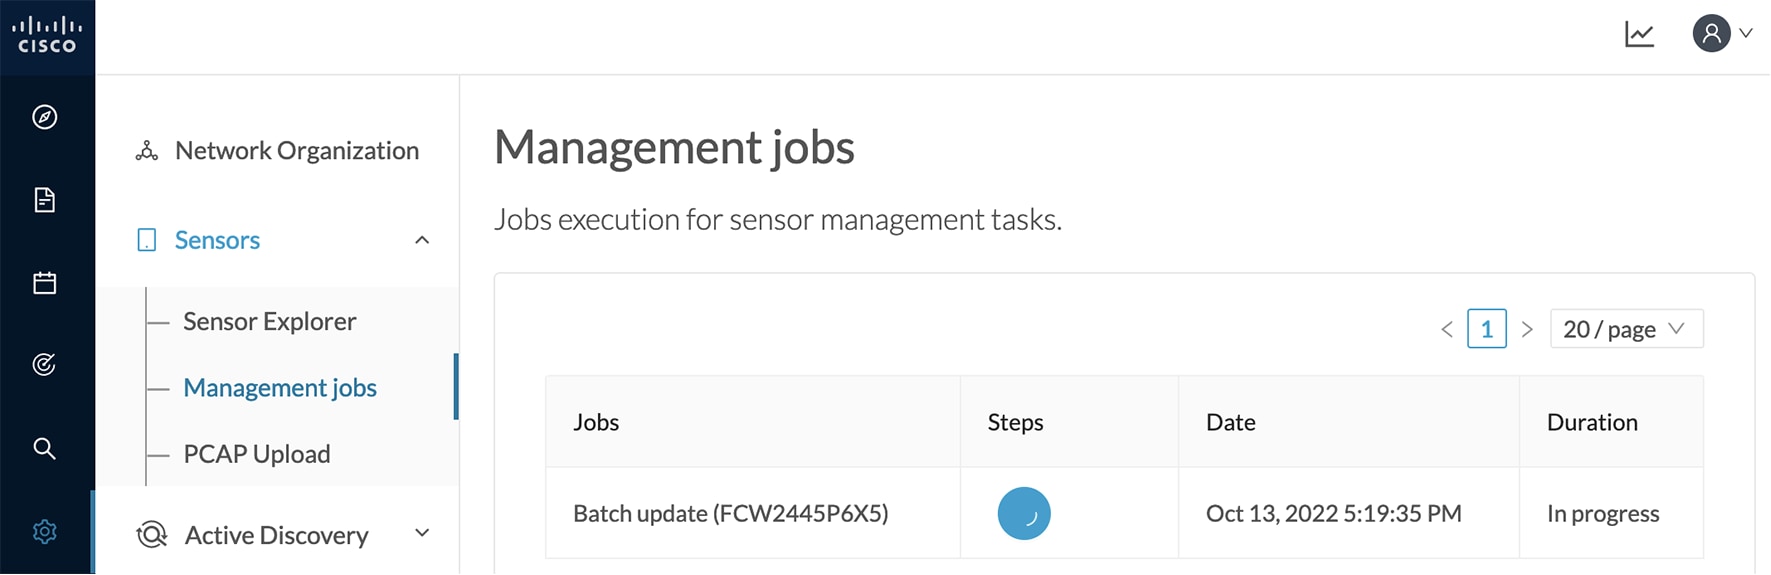Select the Management jobs menu item

pos(280,388)
